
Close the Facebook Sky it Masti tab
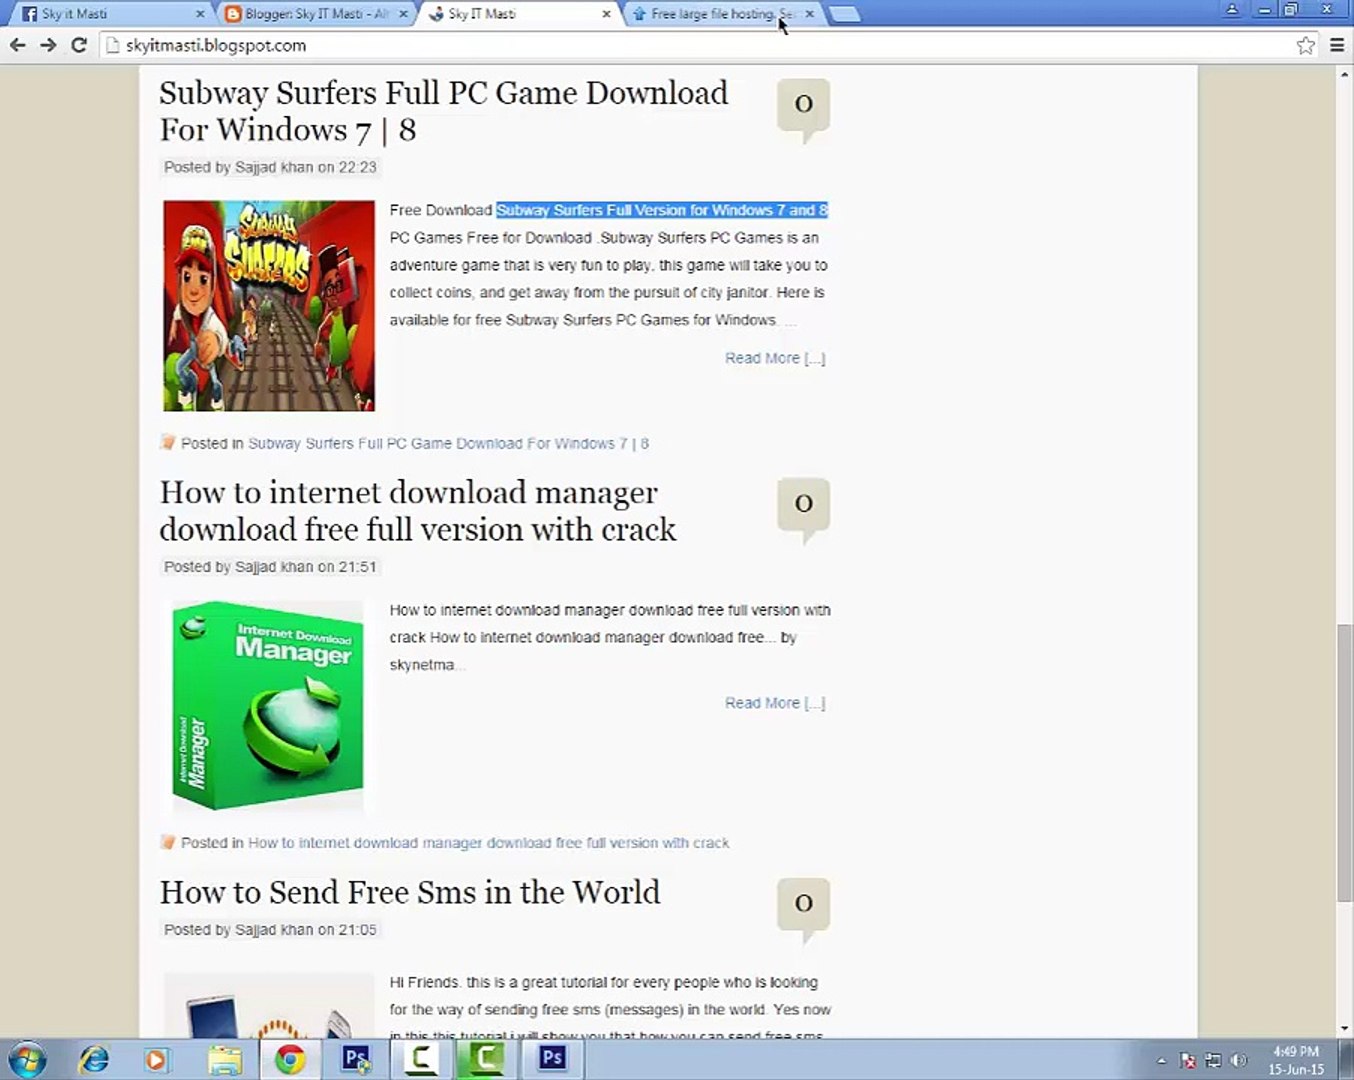point(200,14)
